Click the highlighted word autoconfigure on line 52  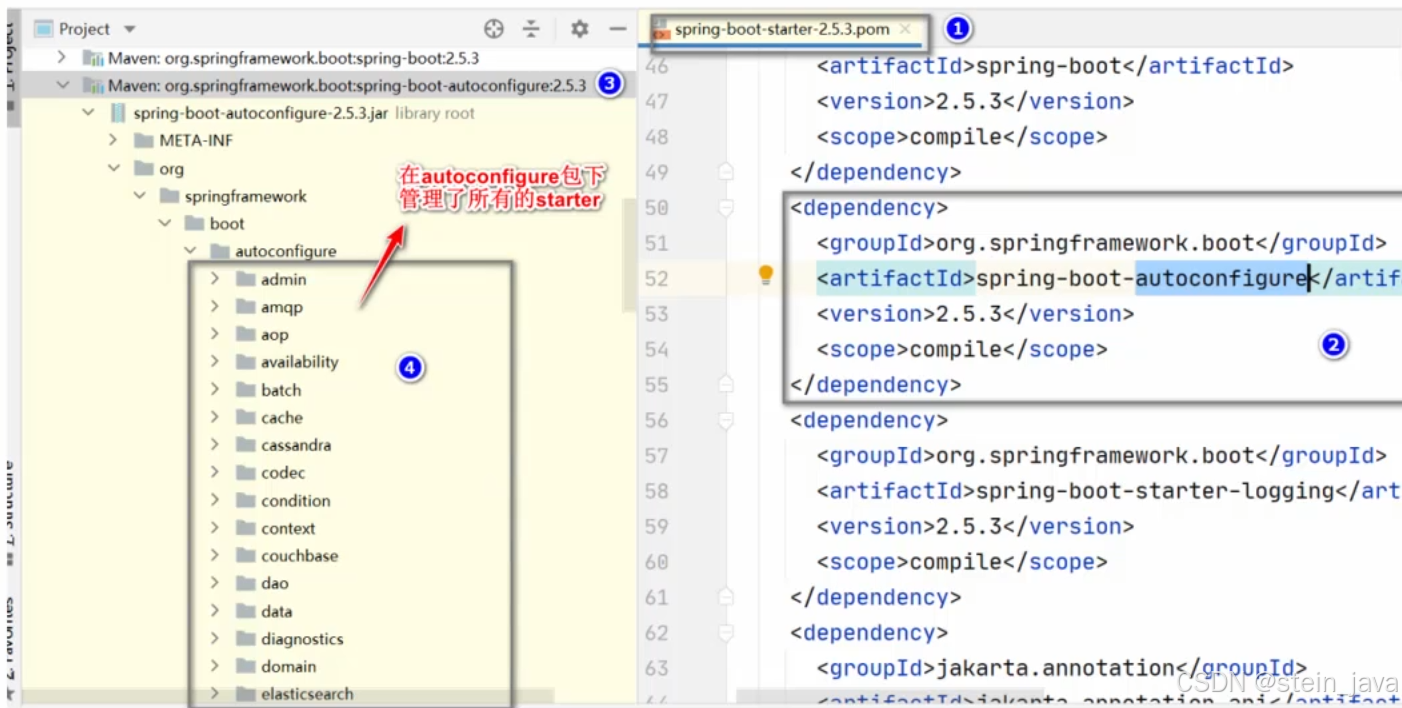point(1222,278)
